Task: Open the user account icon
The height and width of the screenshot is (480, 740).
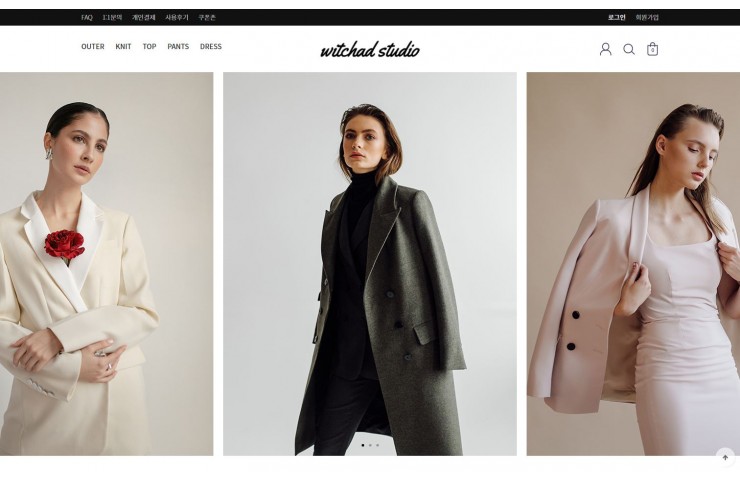Action: (605, 49)
